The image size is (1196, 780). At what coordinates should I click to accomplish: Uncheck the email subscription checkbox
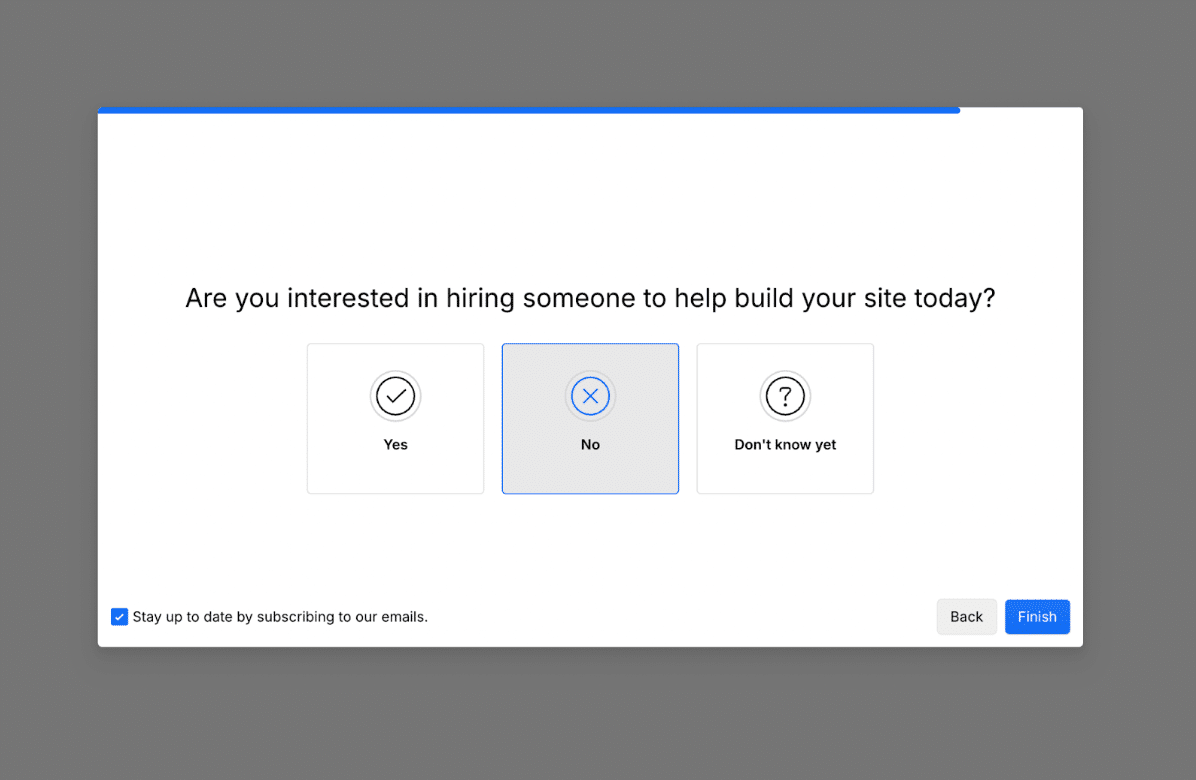pos(119,617)
